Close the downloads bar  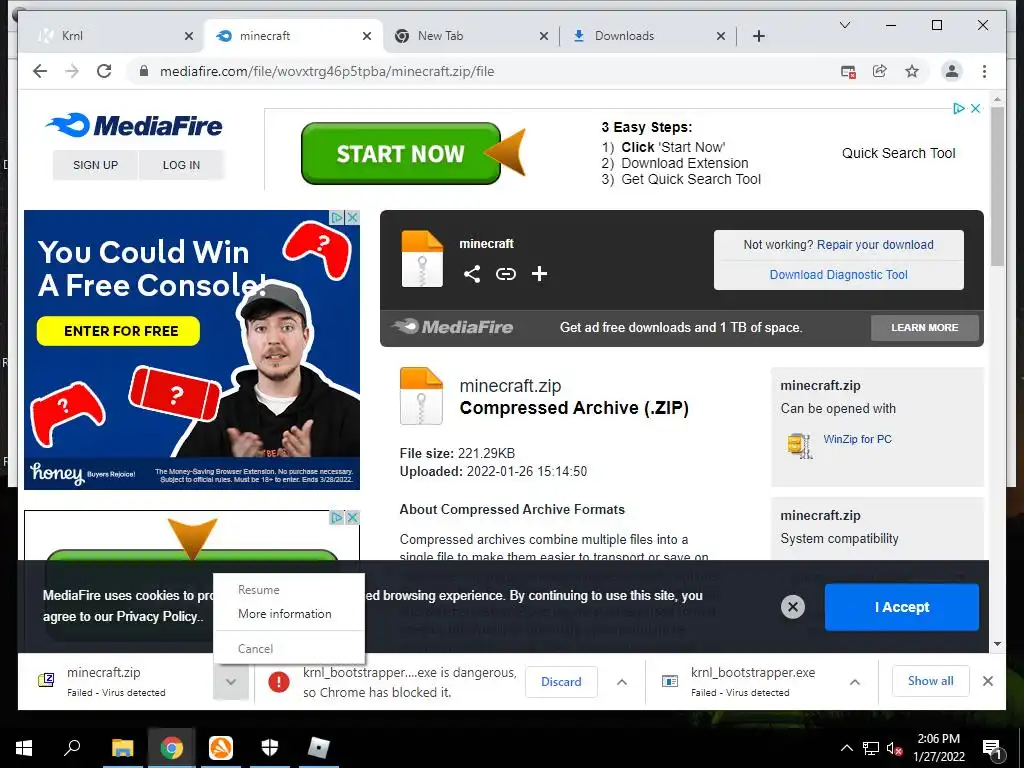(x=987, y=681)
